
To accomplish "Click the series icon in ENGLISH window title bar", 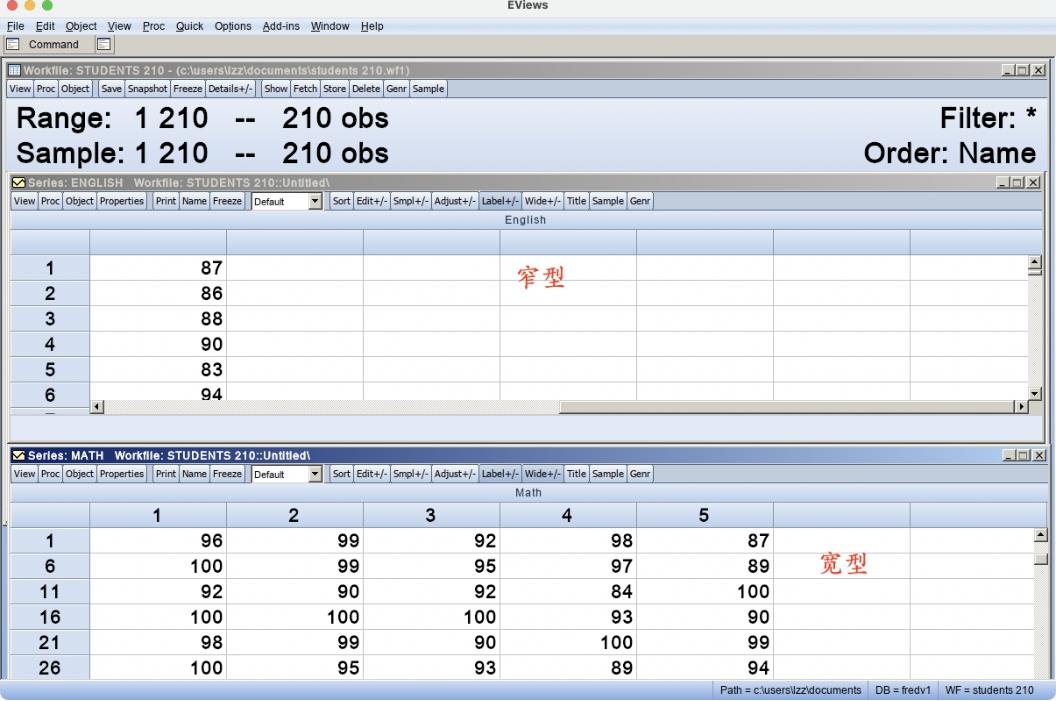I will tap(18, 183).
